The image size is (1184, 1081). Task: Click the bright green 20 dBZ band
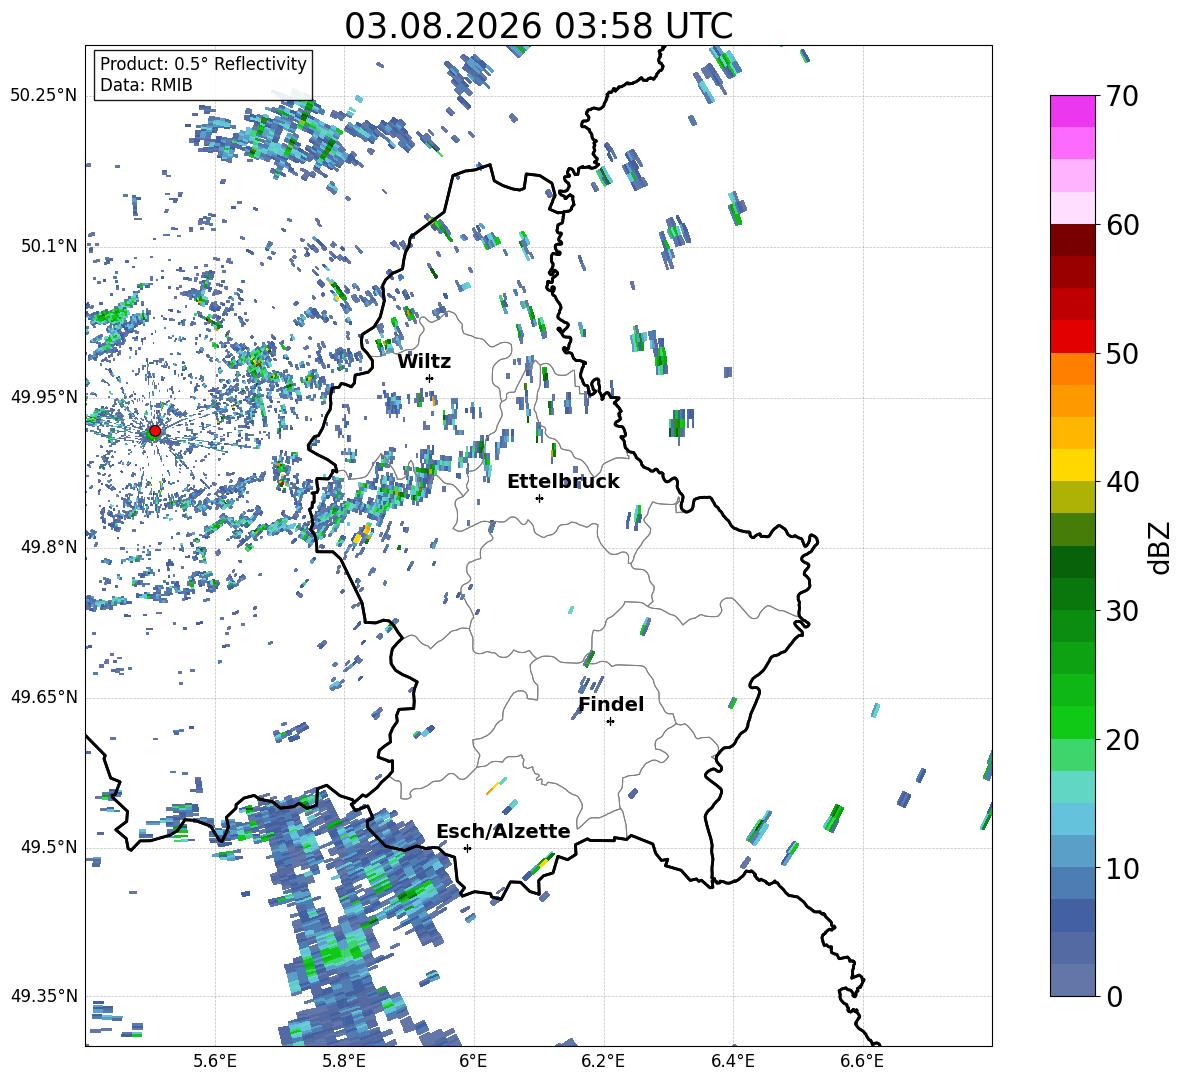pos(1072,722)
